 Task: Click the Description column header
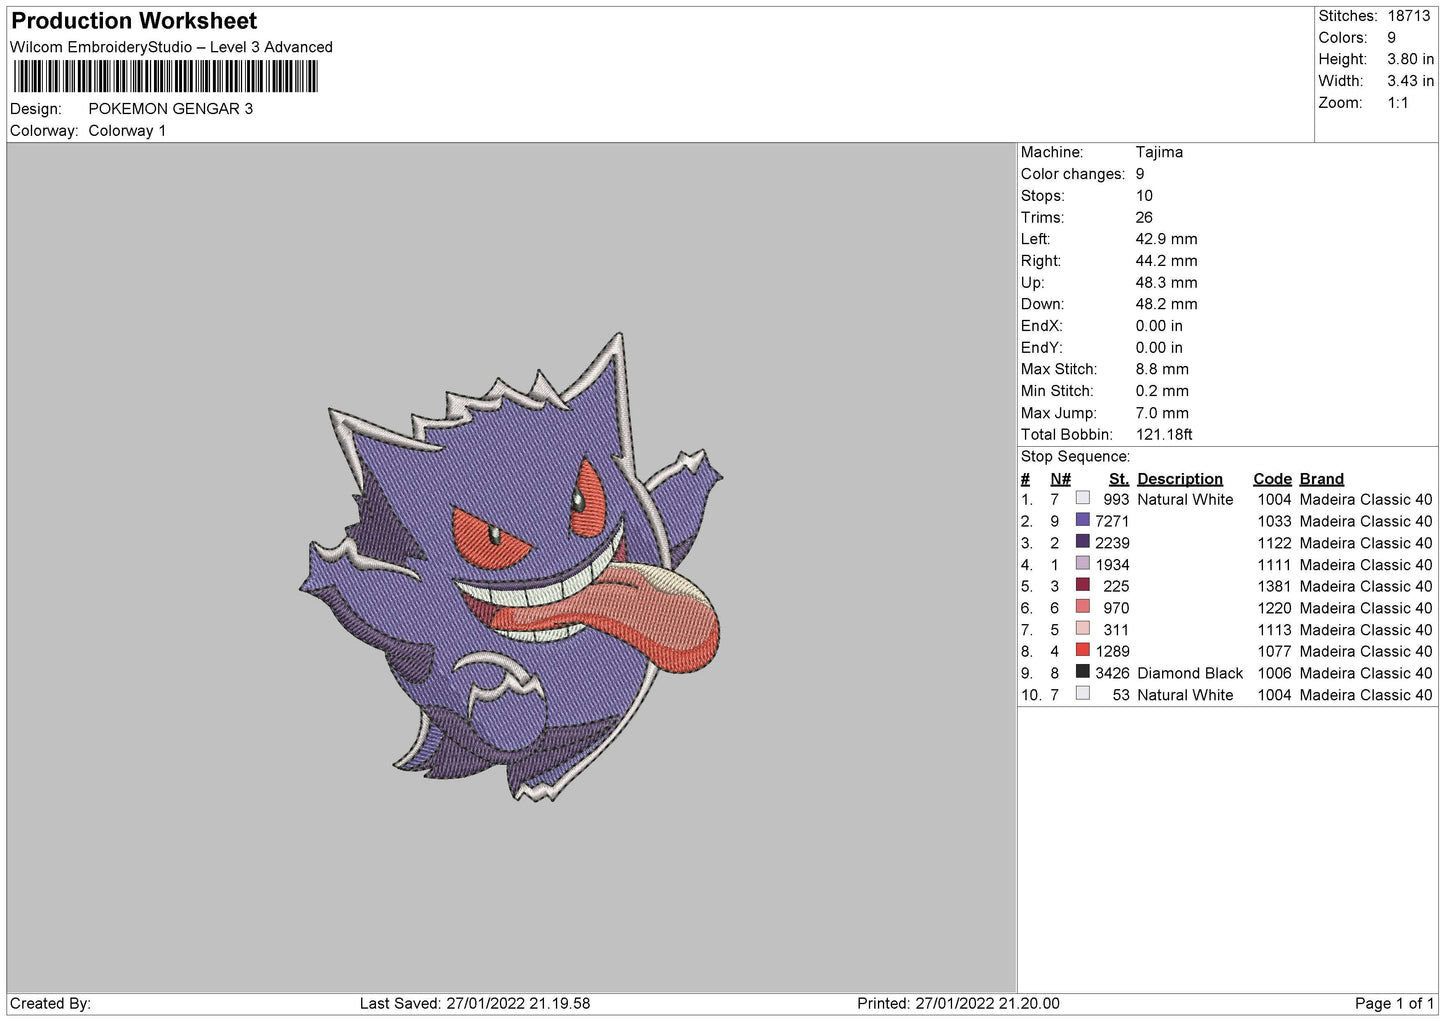click(x=1180, y=479)
